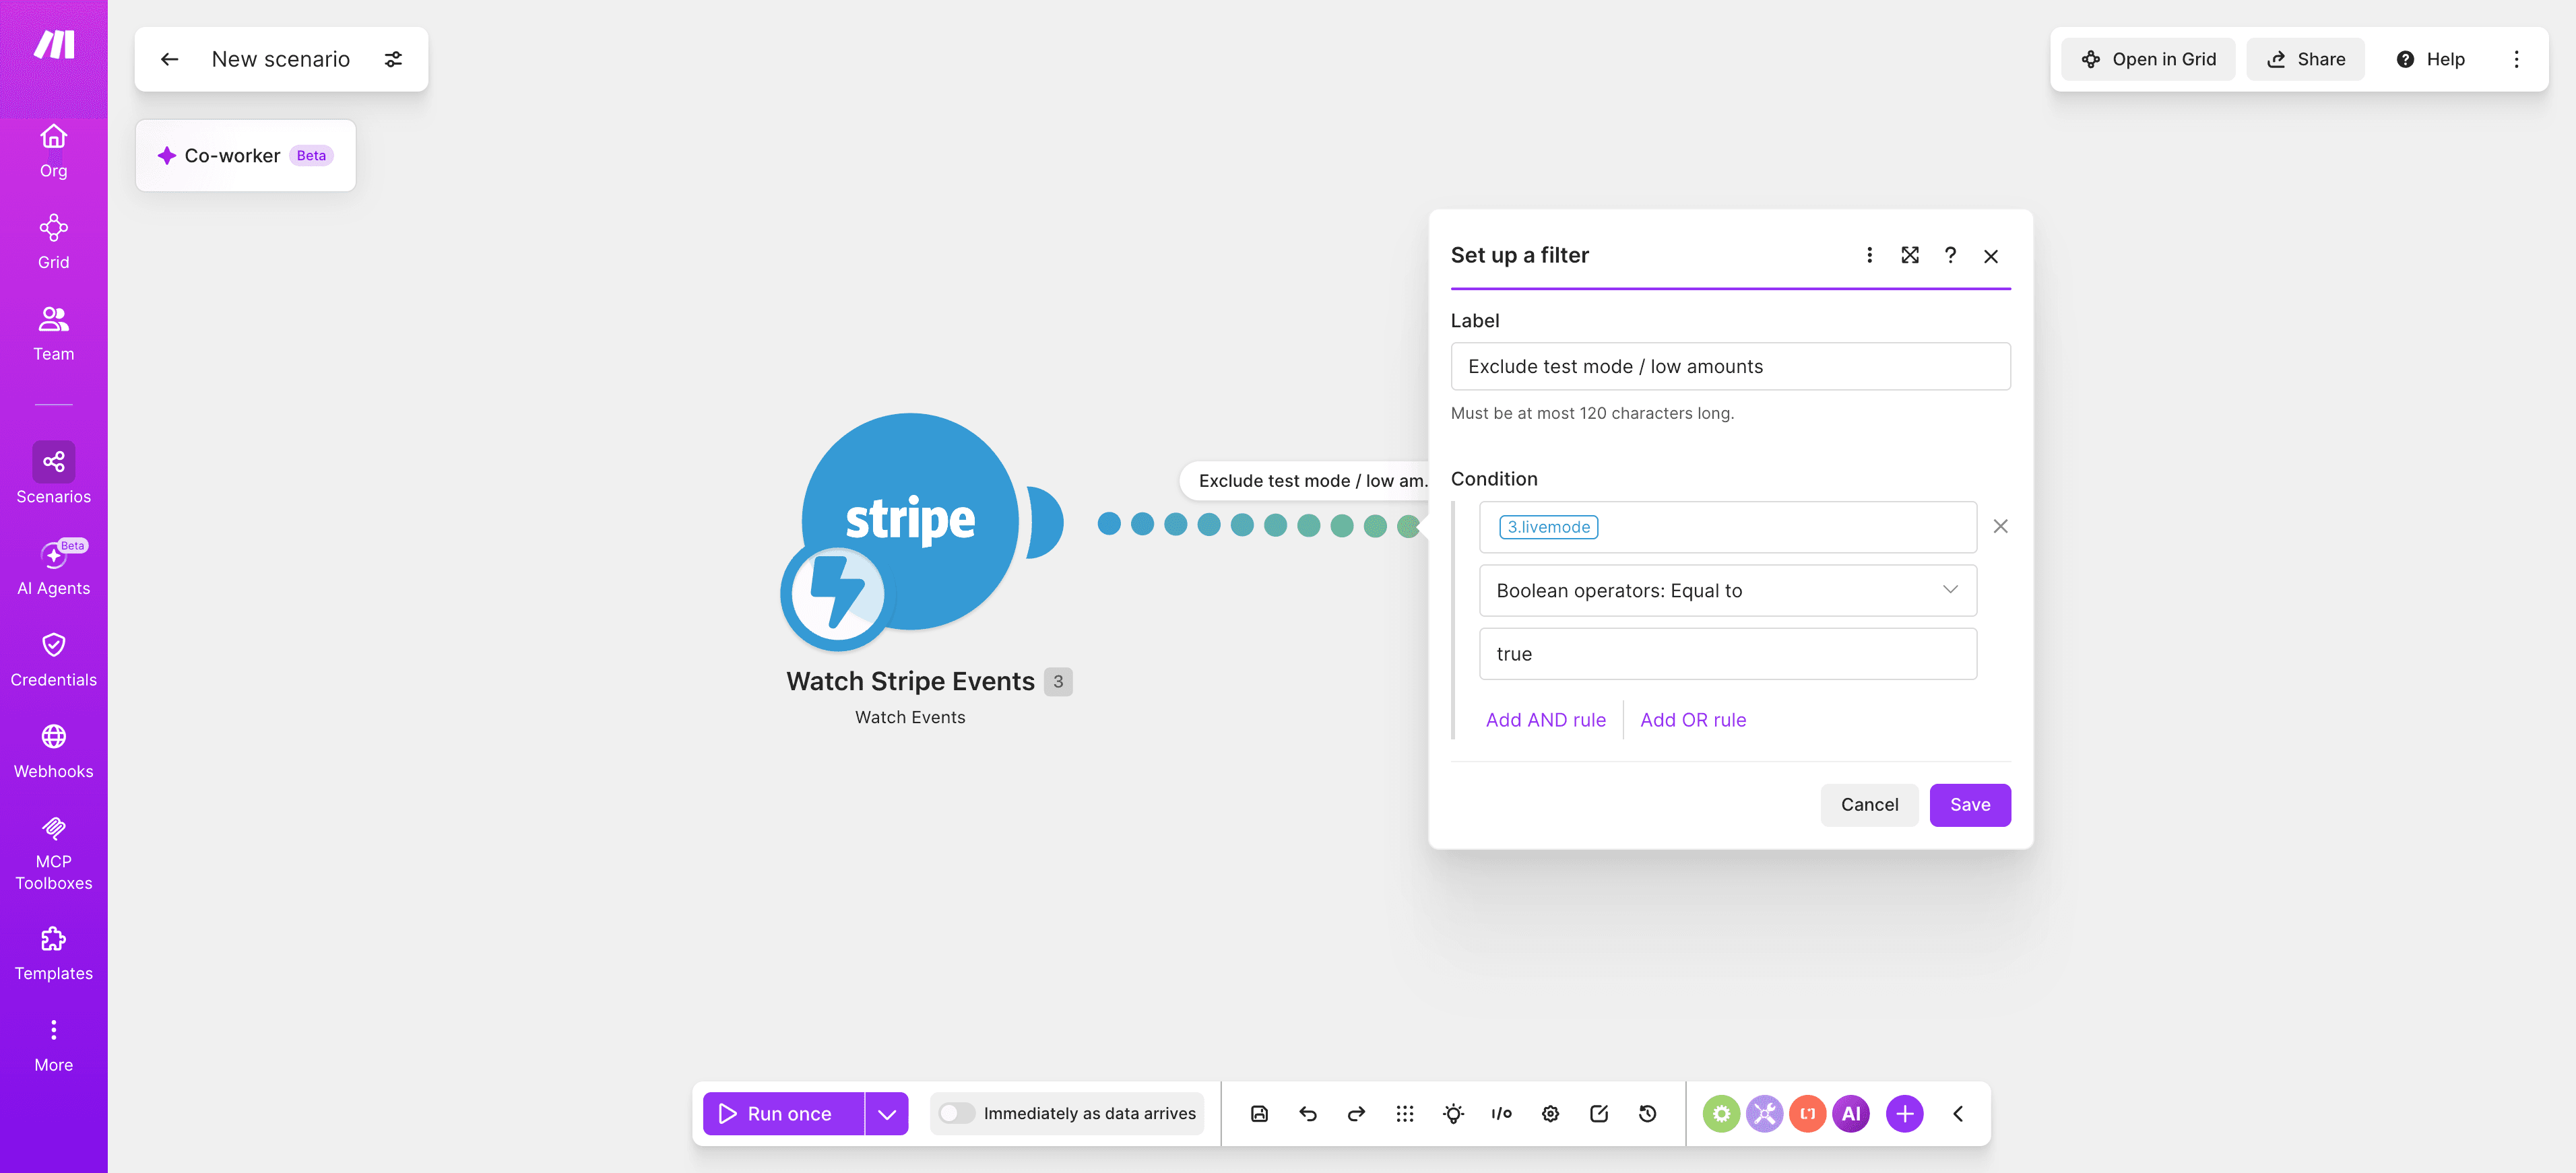Open scenario settings sliders icon
The image size is (2576, 1173).
(x=394, y=59)
